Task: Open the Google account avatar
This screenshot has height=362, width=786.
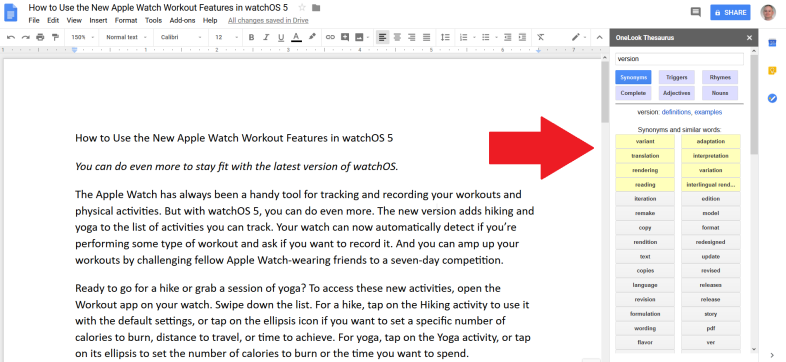Action: click(x=767, y=13)
